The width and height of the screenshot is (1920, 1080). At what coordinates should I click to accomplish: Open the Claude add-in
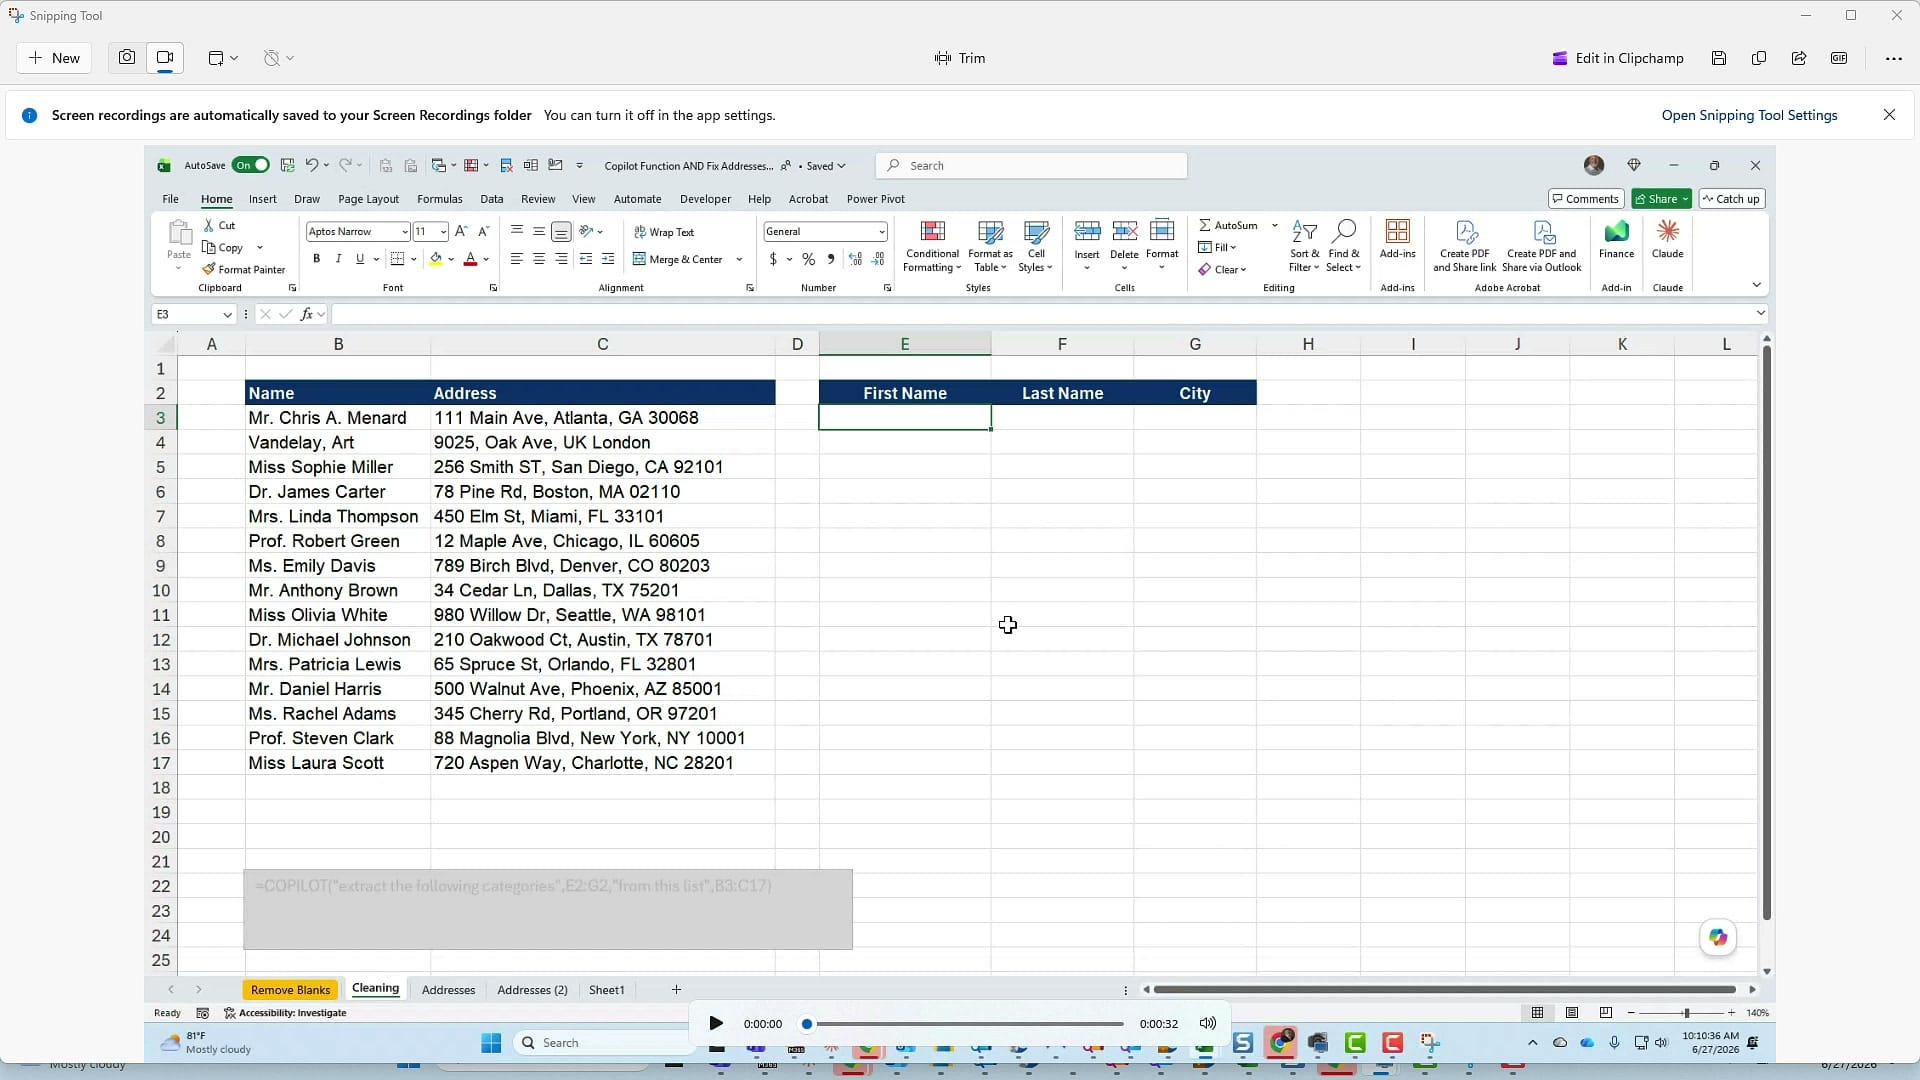point(1667,240)
